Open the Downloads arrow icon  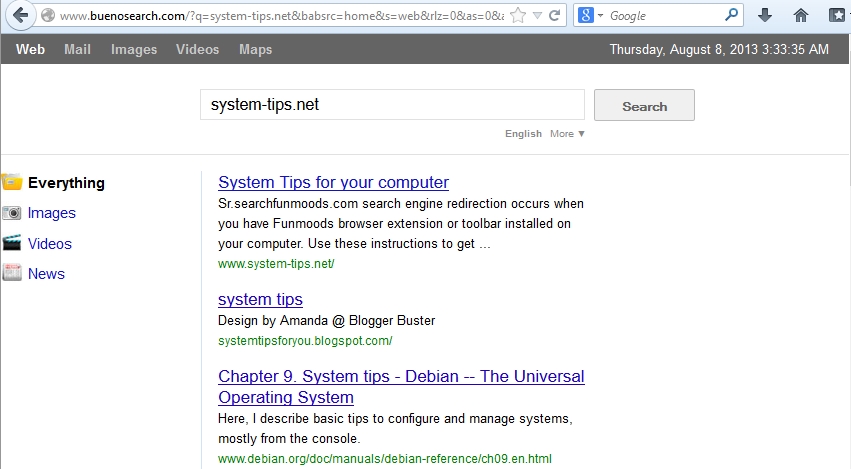pos(765,15)
